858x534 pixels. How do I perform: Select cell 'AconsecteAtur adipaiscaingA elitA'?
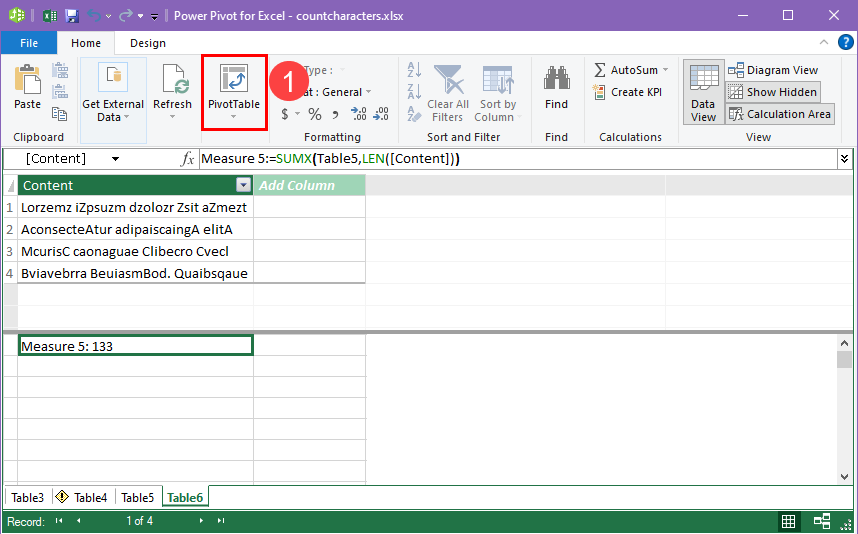(x=136, y=229)
